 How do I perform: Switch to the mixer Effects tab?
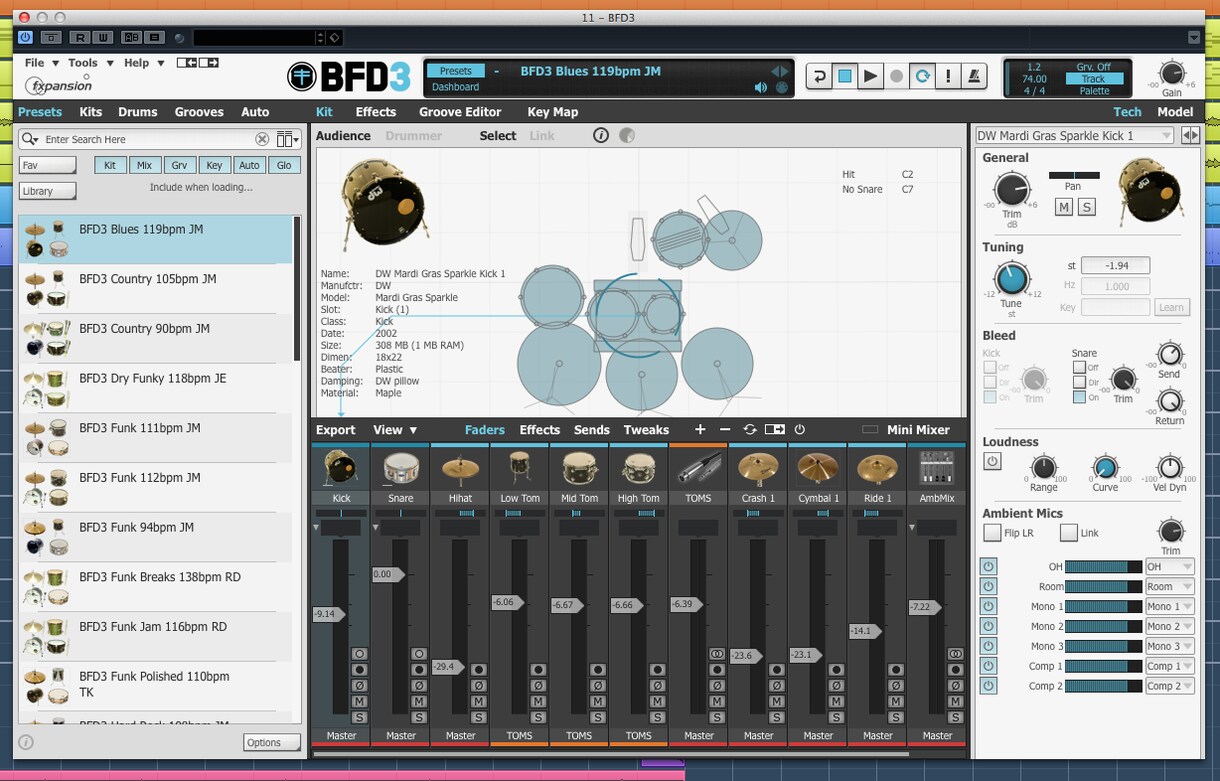tap(540, 430)
